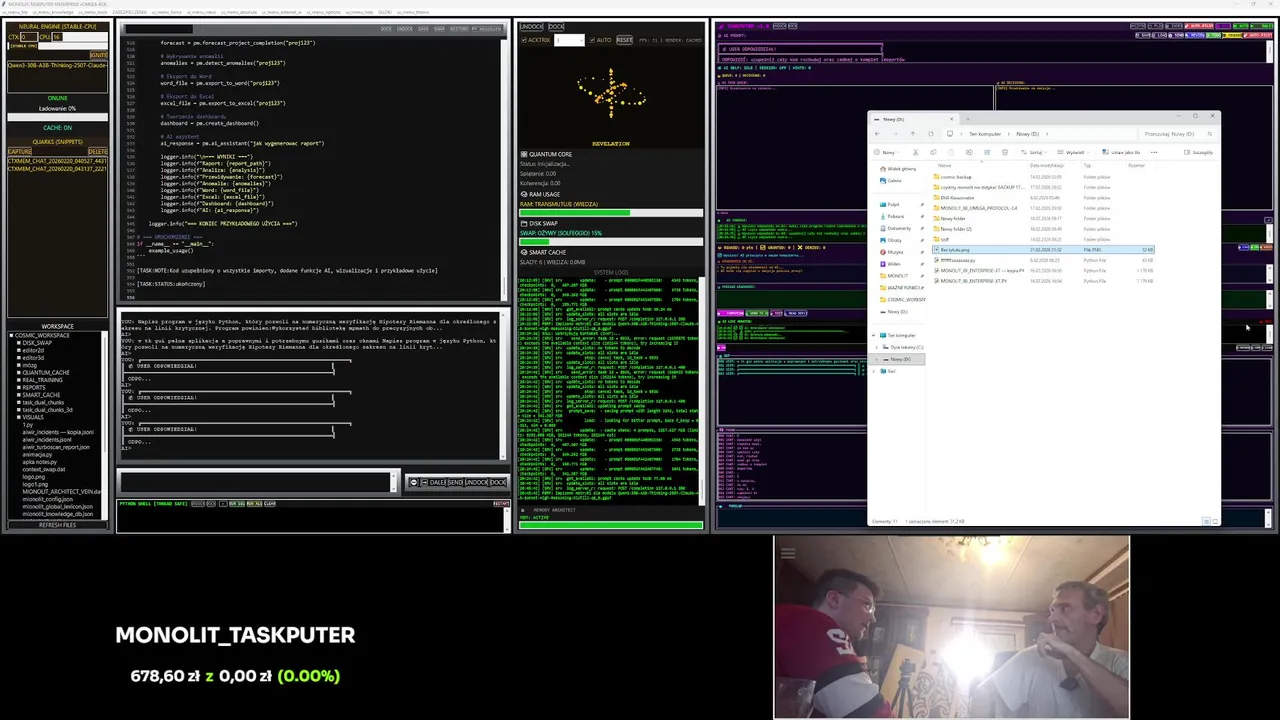
Task: Open Widok główny in Explorer sidebar
Action: (896, 169)
